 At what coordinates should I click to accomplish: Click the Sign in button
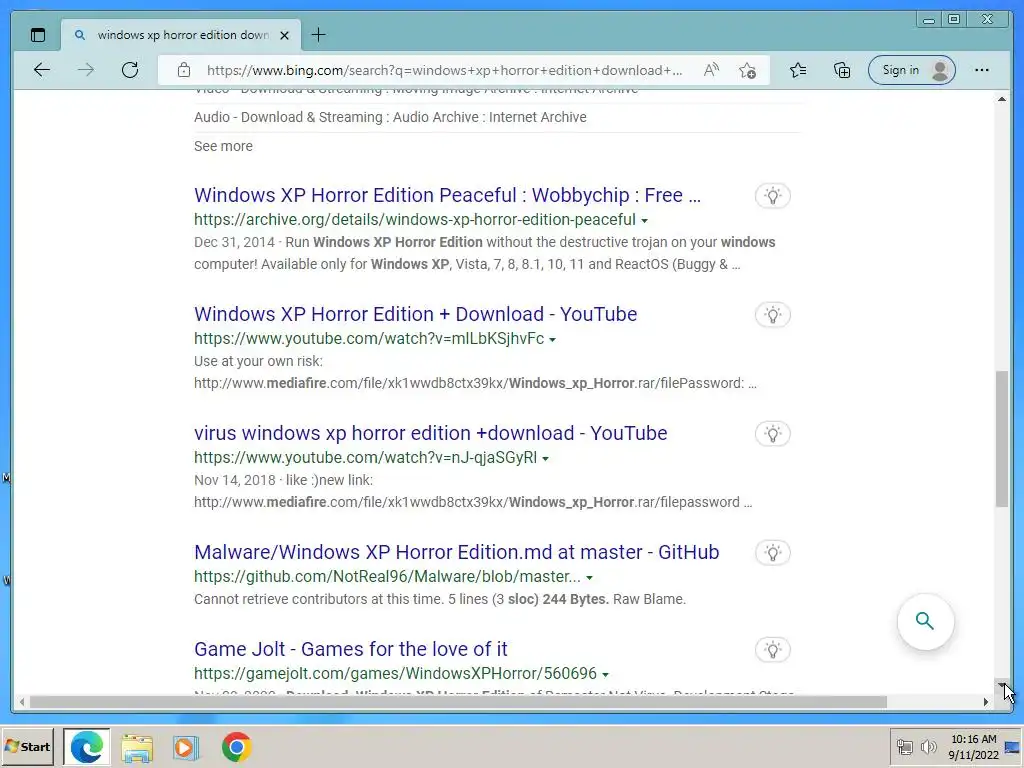click(912, 70)
